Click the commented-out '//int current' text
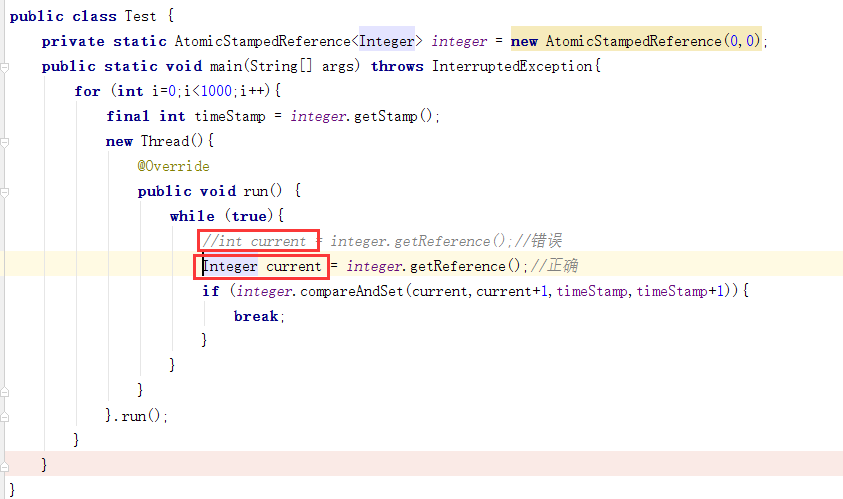843x499 pixels. 254,241
